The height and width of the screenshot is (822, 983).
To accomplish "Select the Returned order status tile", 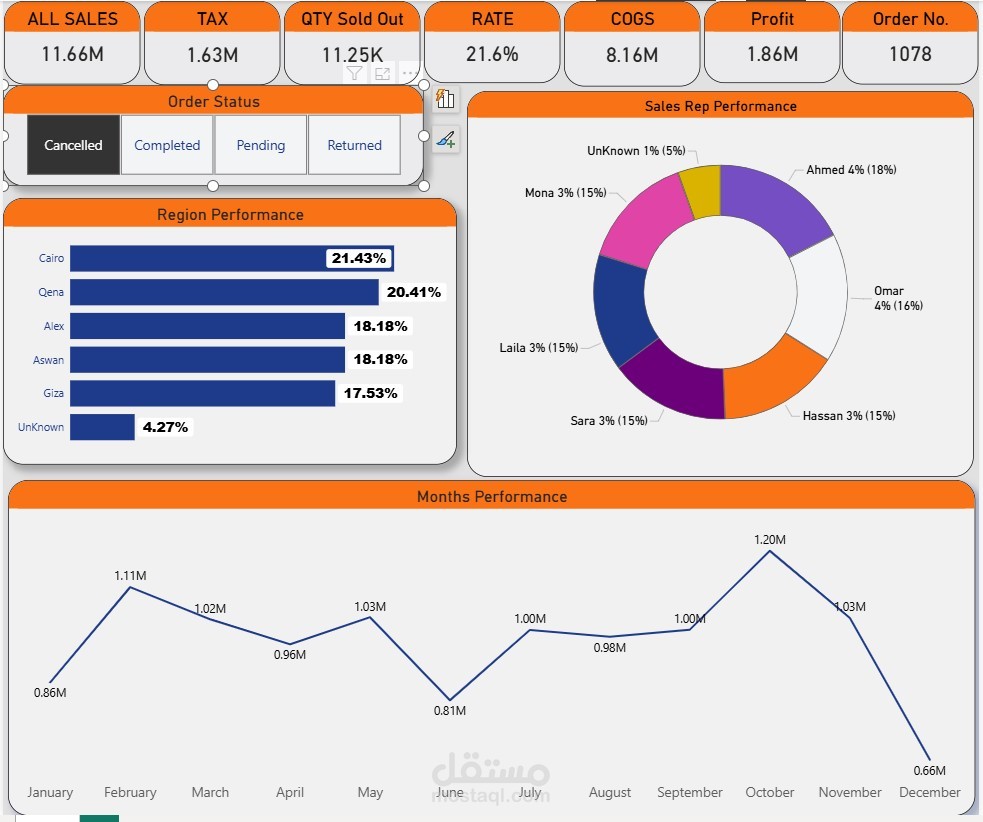I will [x=354, y=145].
